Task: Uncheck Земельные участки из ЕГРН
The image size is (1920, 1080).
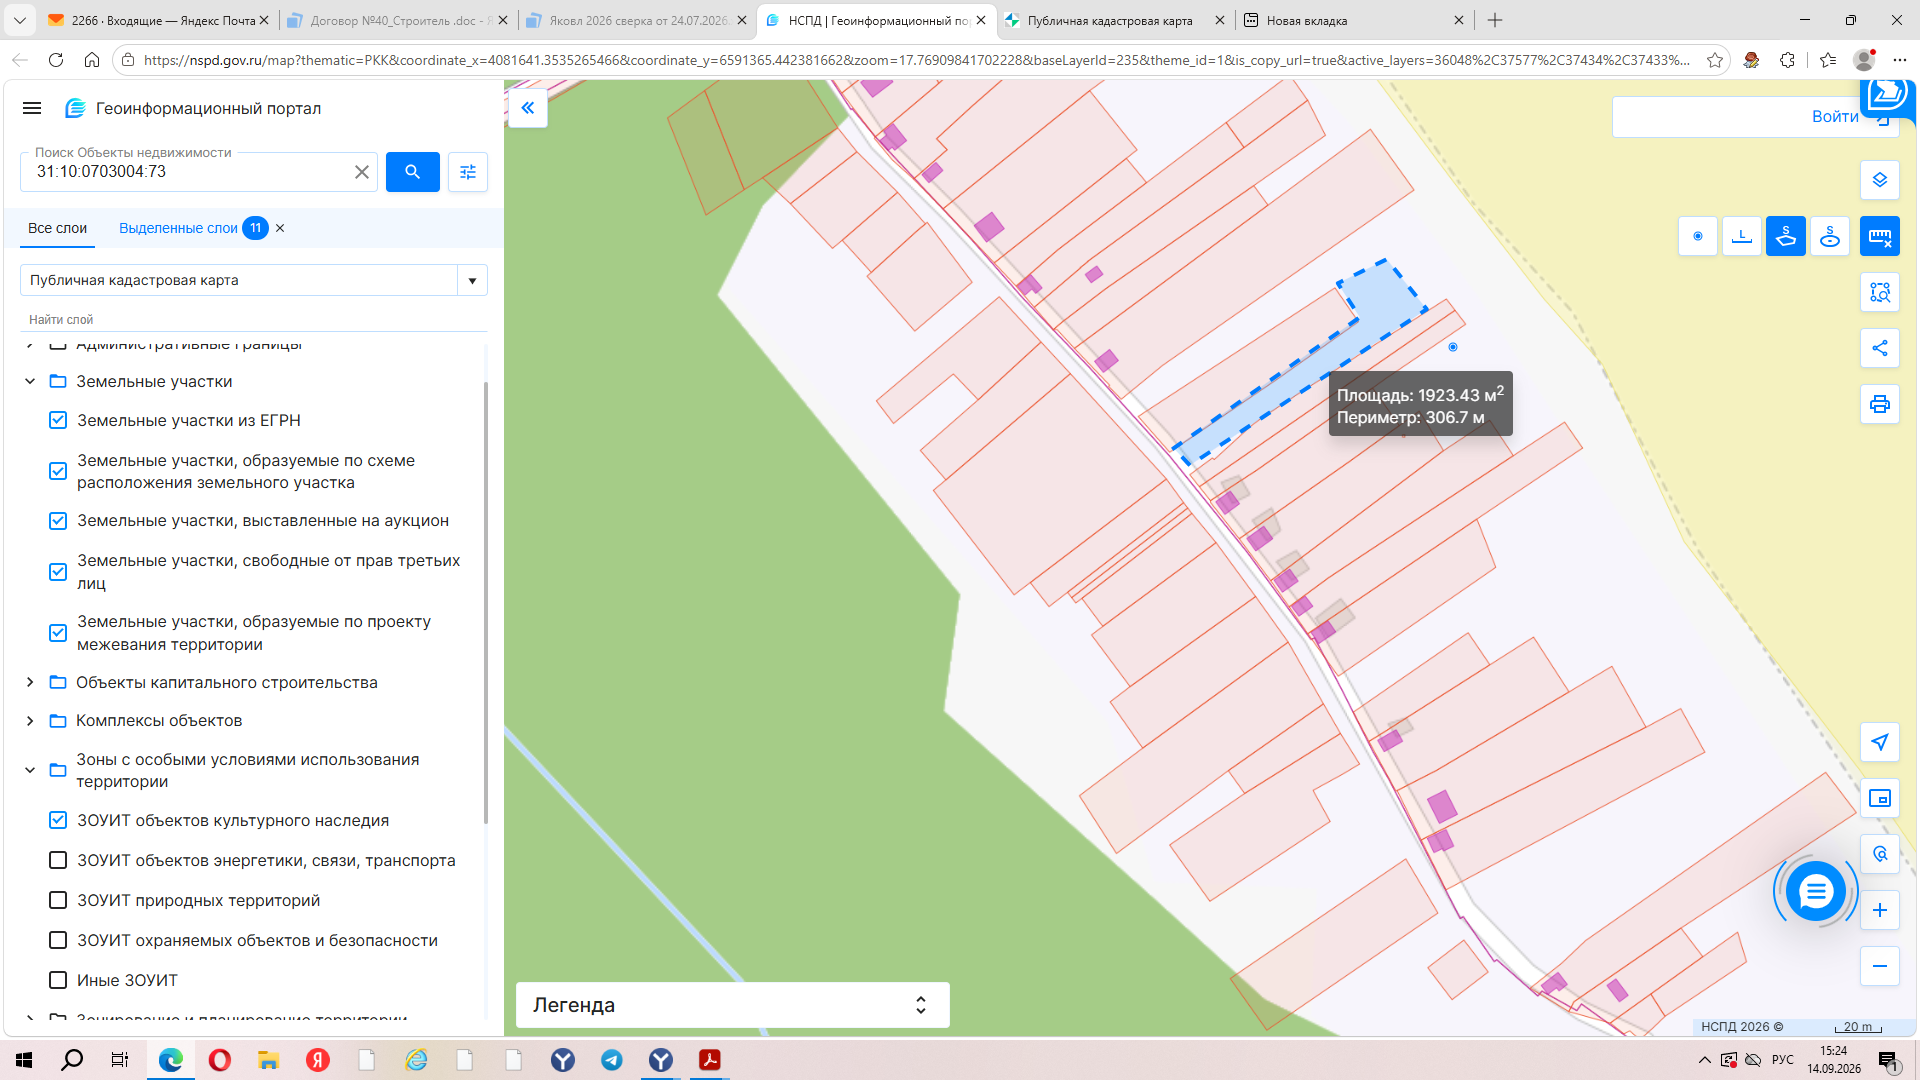Action: pos(58,420)
